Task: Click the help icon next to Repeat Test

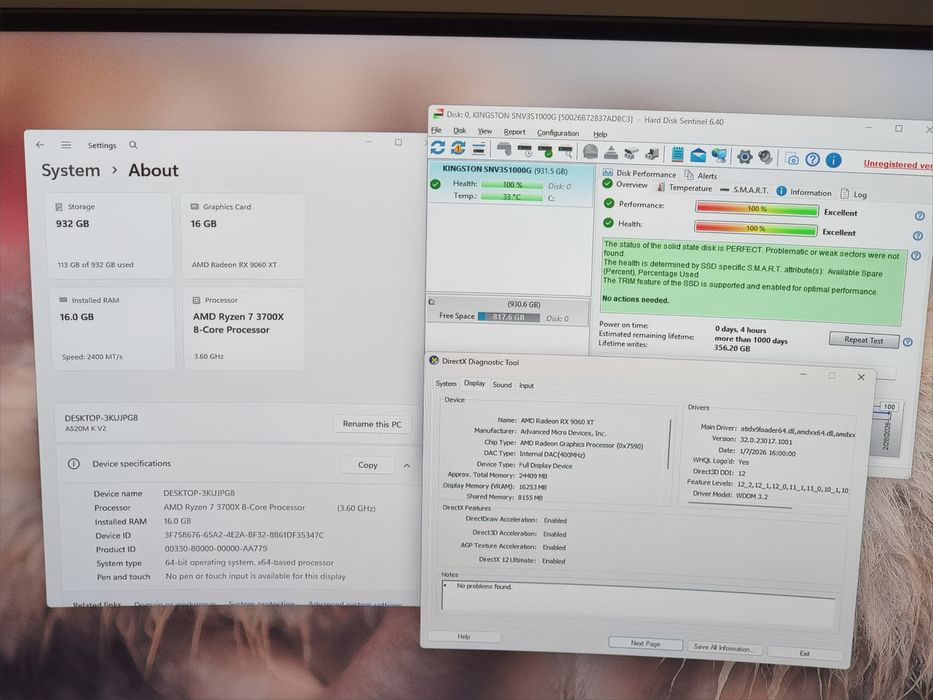Action: tap(907, 342)
